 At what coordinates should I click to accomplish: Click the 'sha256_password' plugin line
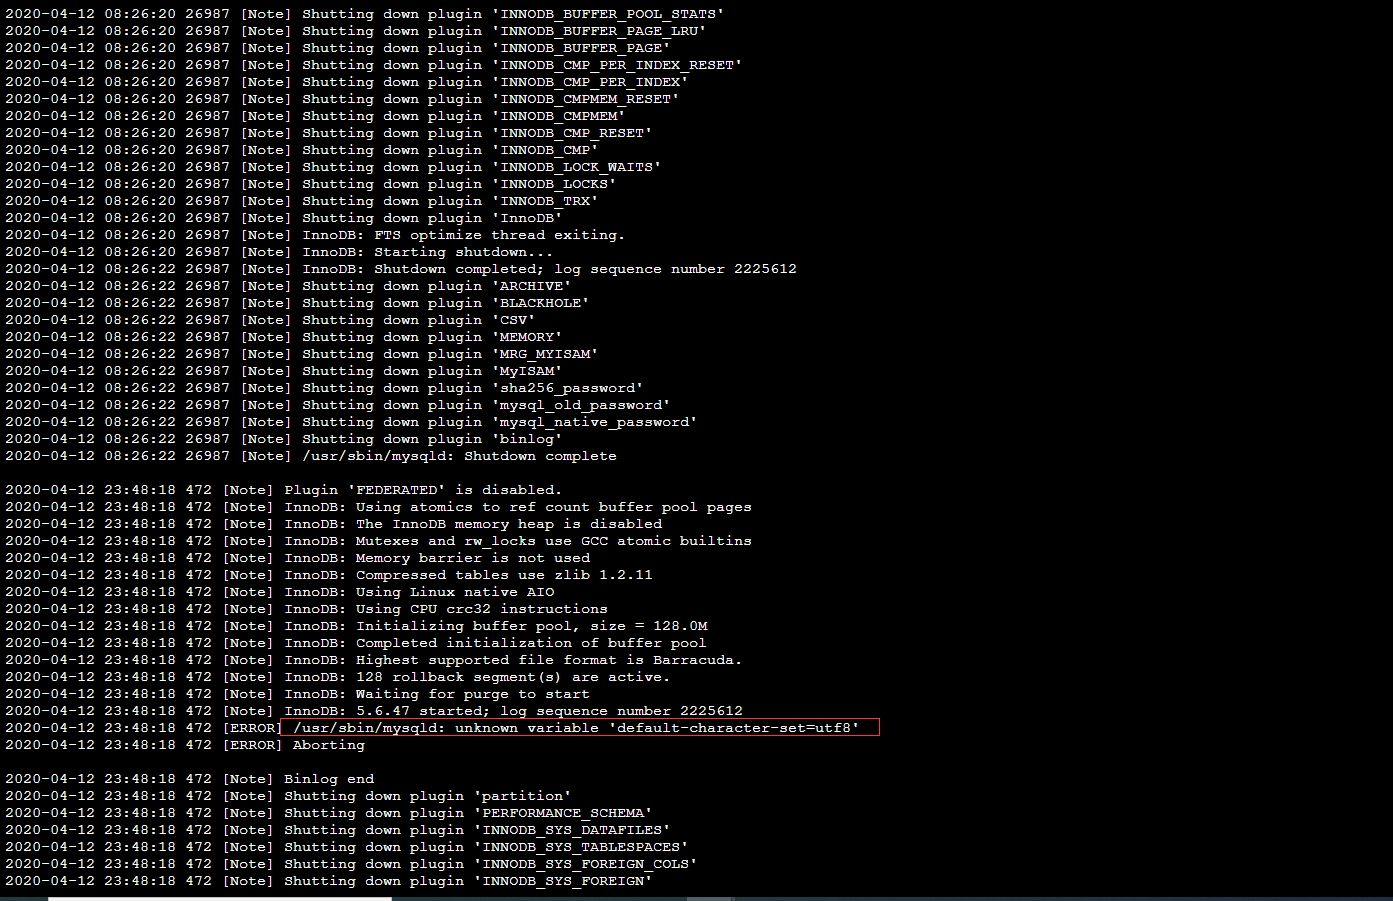324,388
